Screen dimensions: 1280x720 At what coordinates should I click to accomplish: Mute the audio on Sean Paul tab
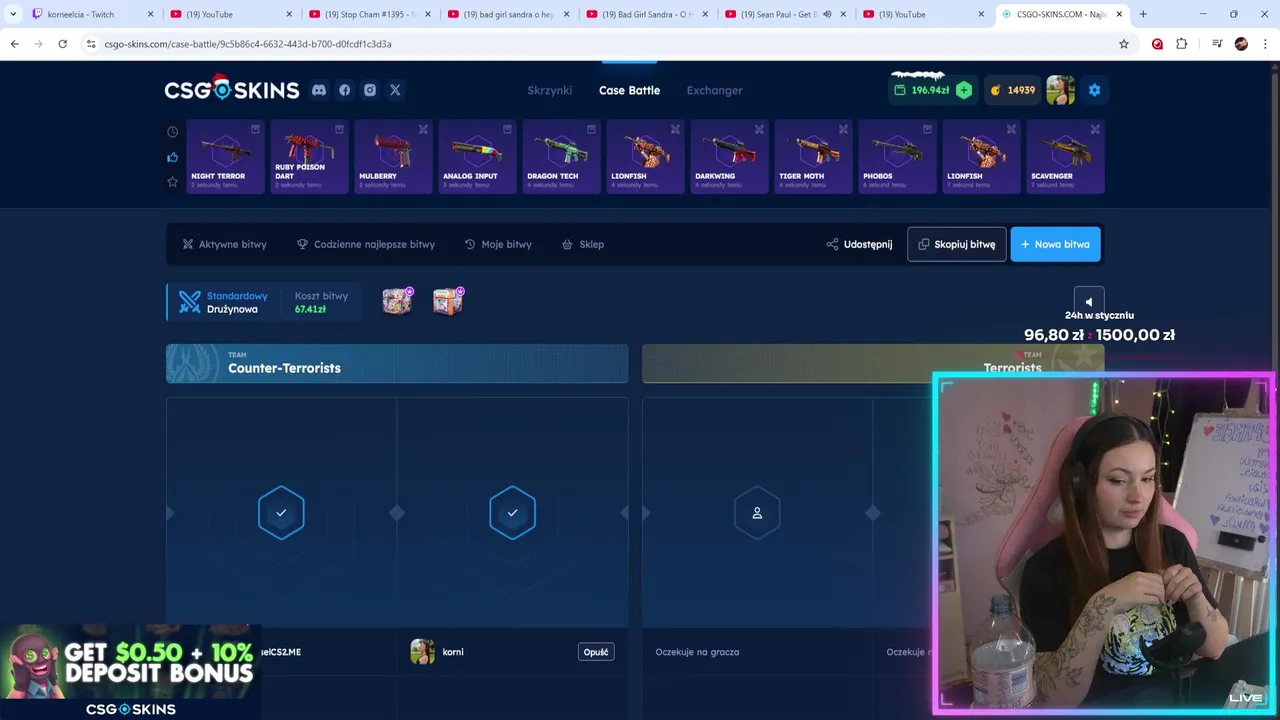click(x=826, y=14)
